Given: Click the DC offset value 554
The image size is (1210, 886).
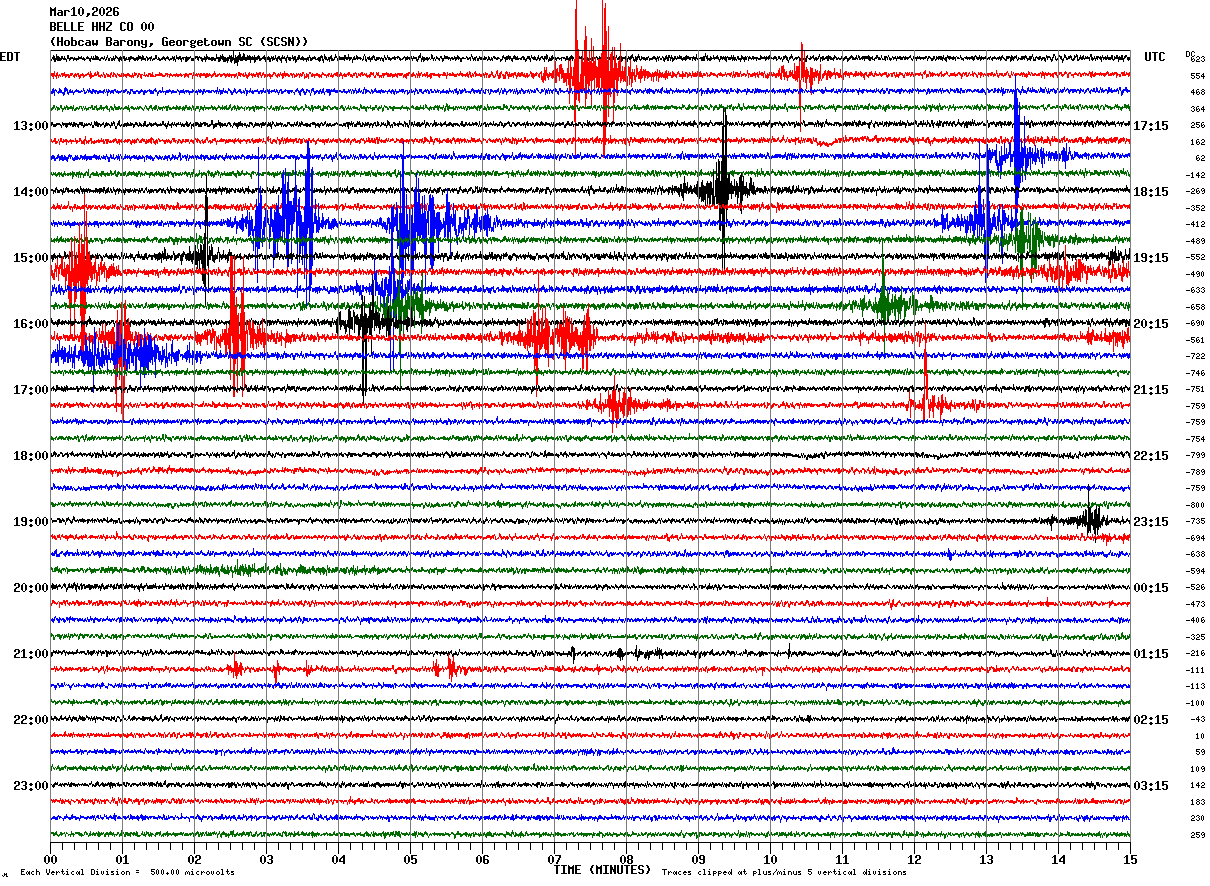Looking at the screenshot, I should tap(1198, 76).
